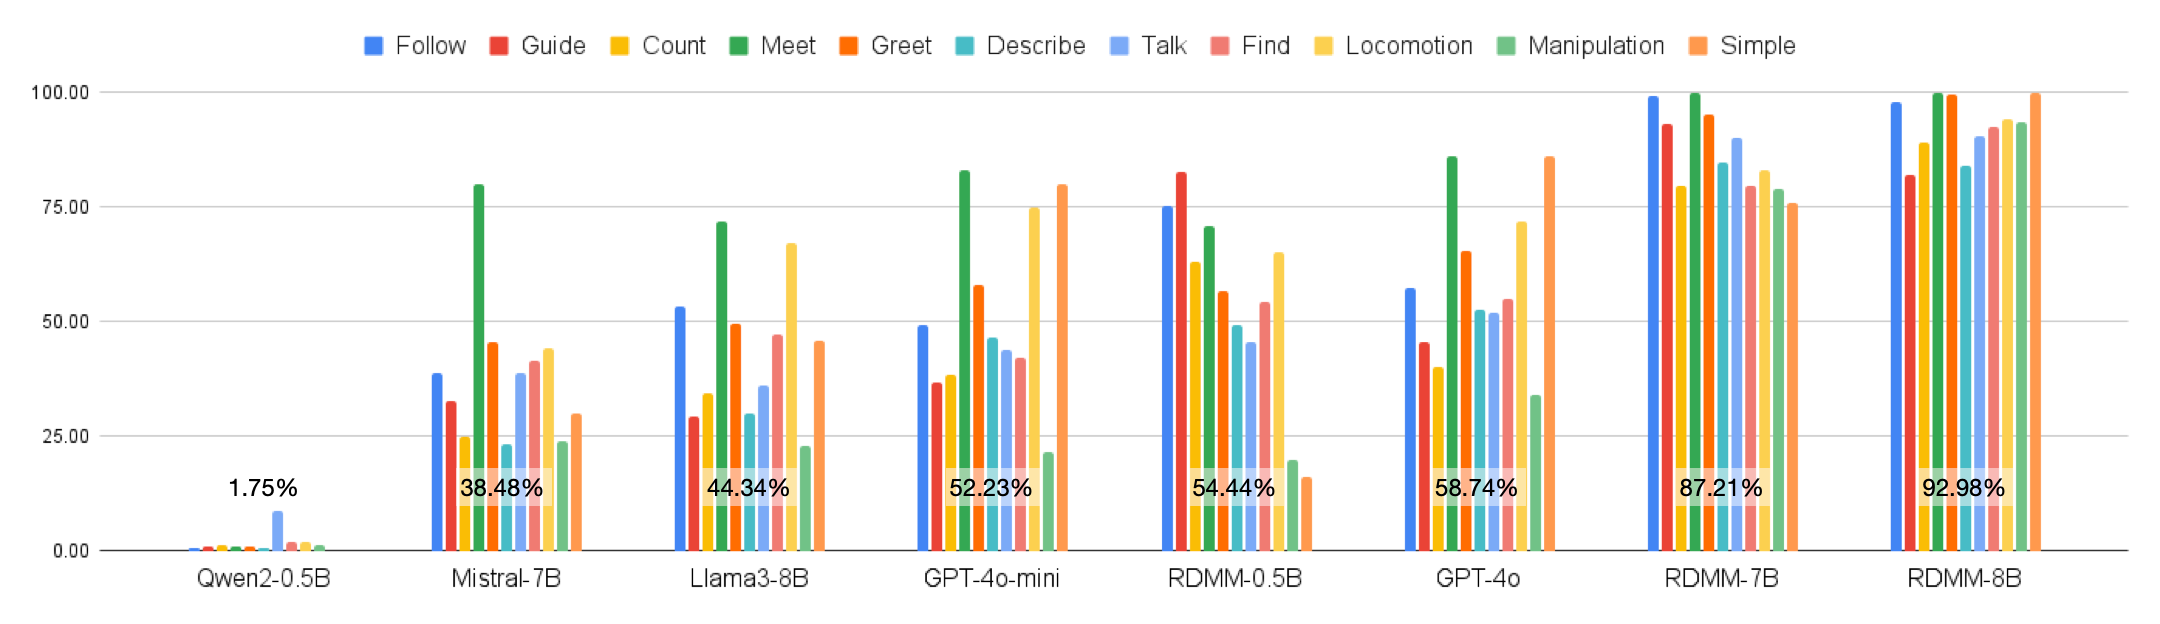Image resolution: width=2160 pixels, height=624 pixels.
Task: Click the GPT-4o-mini axis label
Action: [992, 579]
